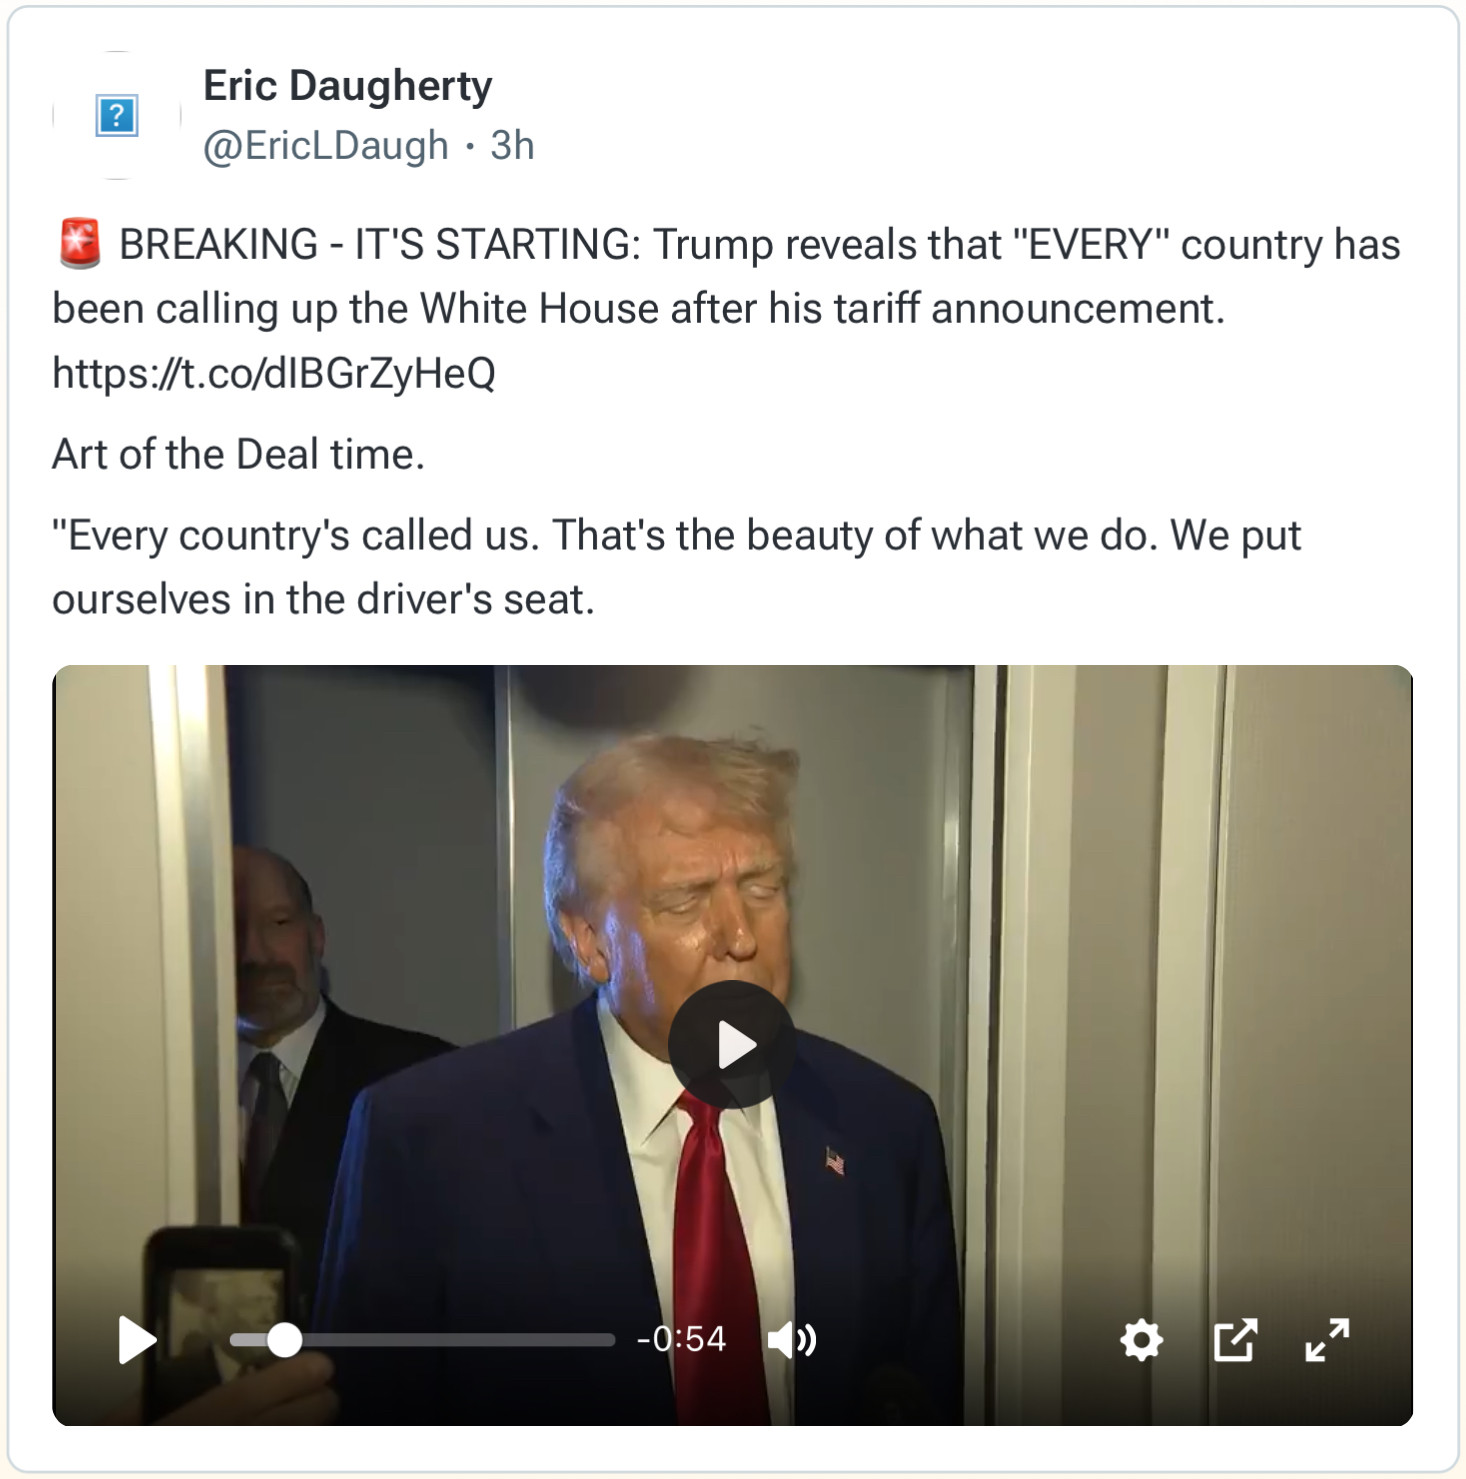Seek to the very start of progress bar
This screenshot has height=1479, width=1466.
(x=233, y=1340)
